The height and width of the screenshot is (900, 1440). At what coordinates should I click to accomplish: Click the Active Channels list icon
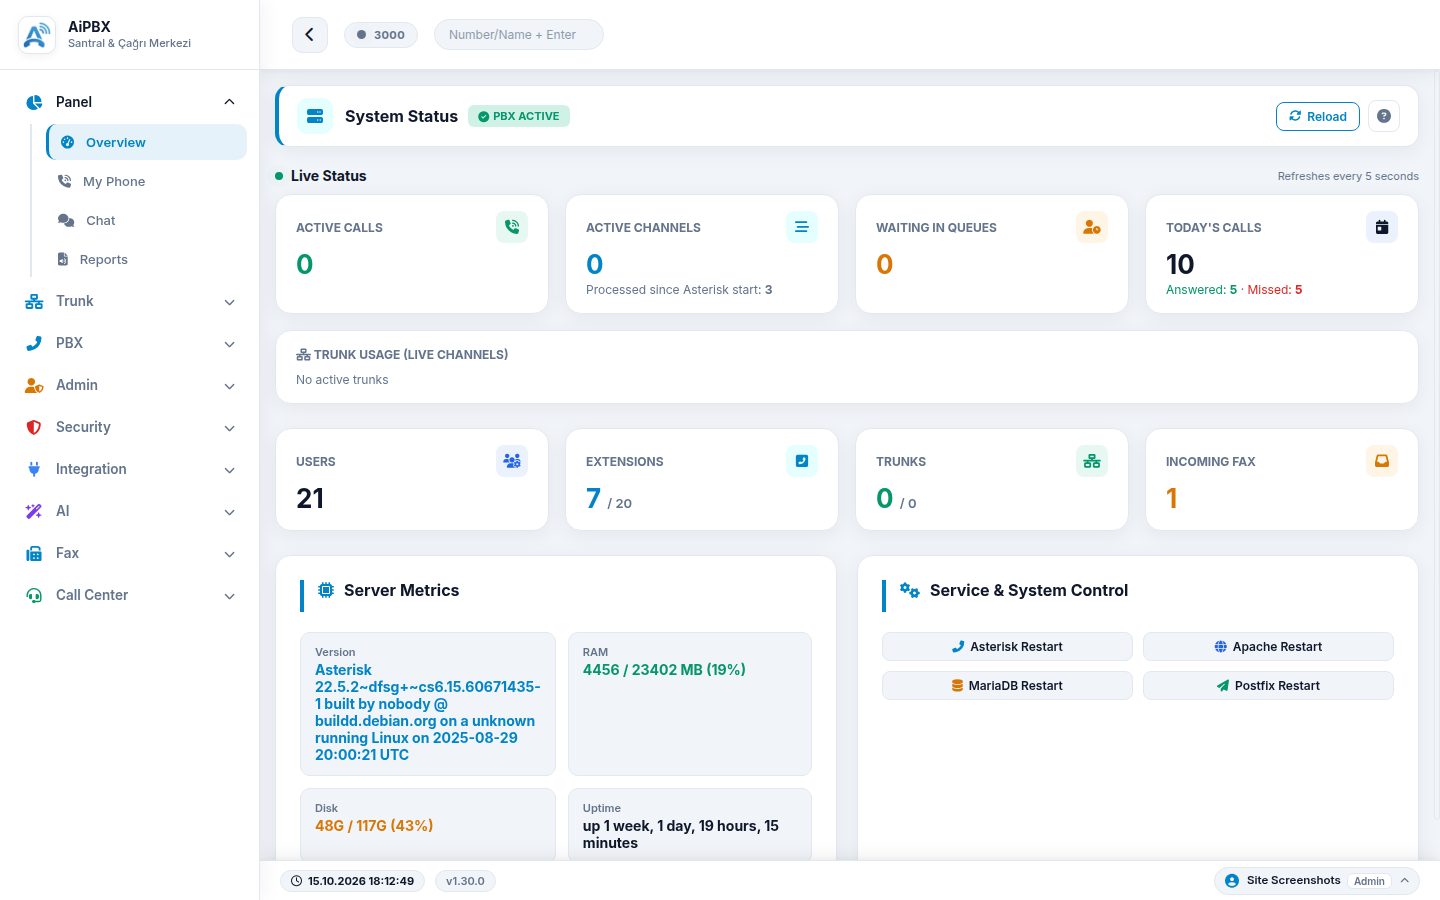(x=802, y=227)
